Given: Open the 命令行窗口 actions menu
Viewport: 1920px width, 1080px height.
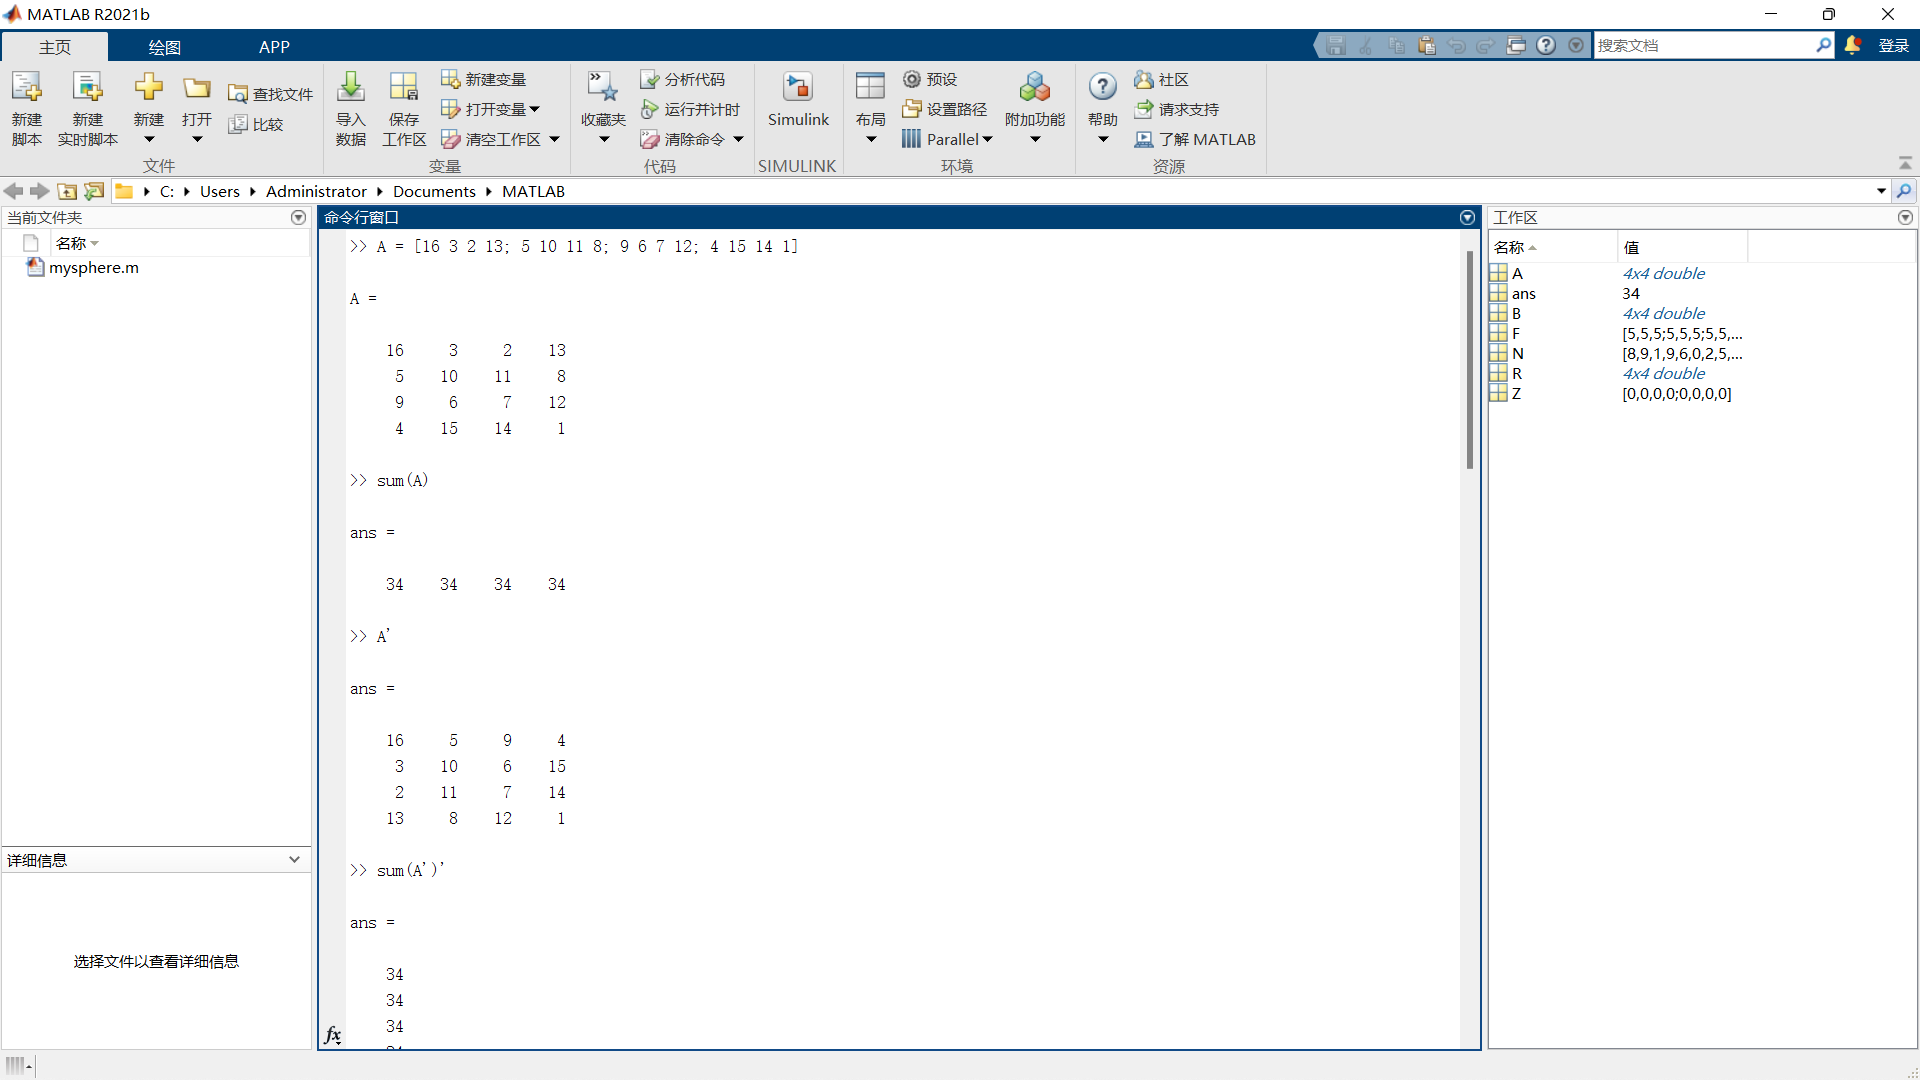Looking at the screenshot, I should [1467, 217].
